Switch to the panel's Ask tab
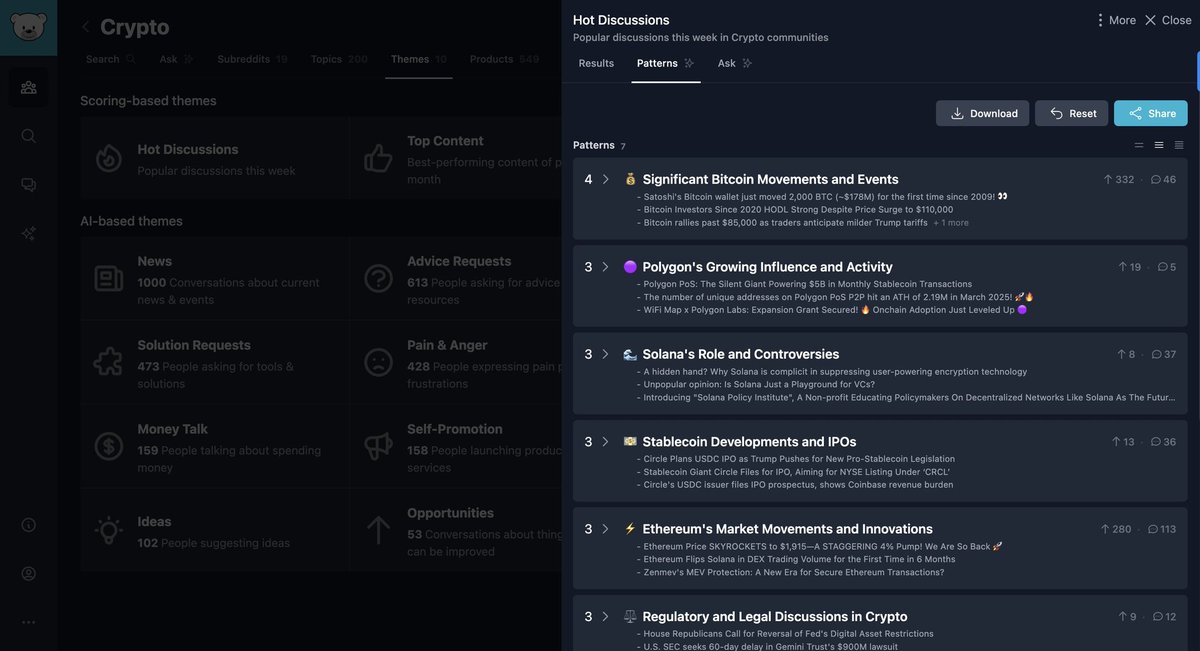The image size is (1200, 651). (735, 63)
